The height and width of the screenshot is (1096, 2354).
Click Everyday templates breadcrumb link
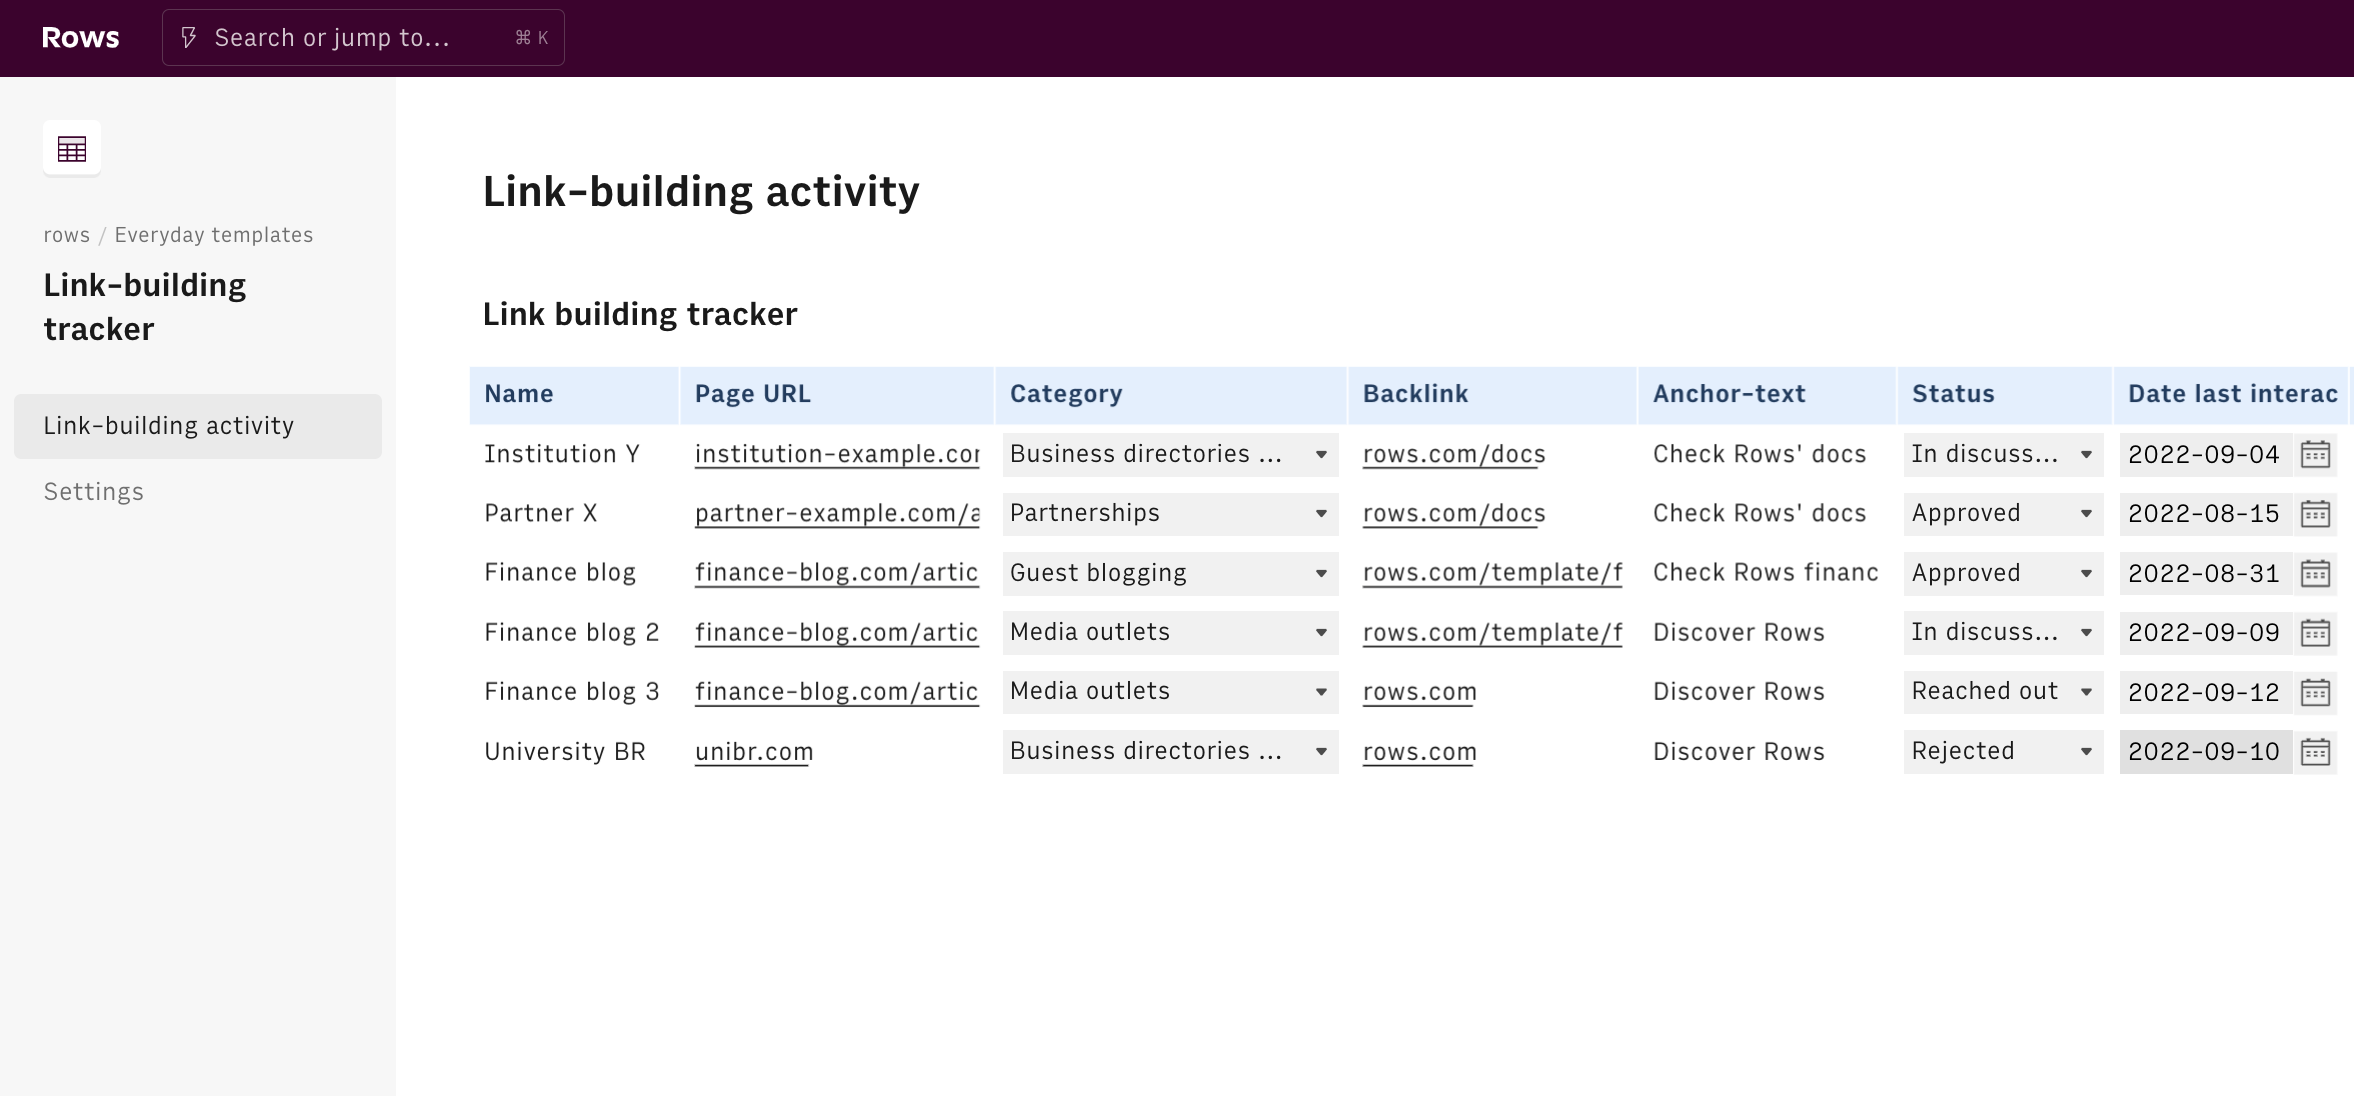coord(213,235)
